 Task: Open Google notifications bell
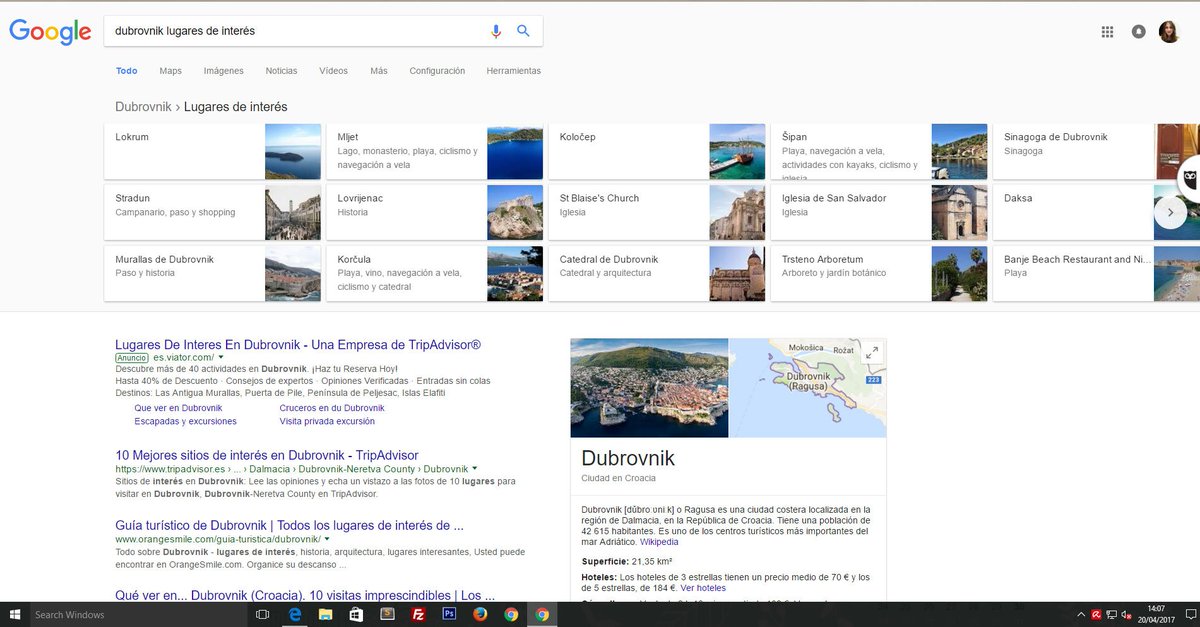tap(1138, 32)
